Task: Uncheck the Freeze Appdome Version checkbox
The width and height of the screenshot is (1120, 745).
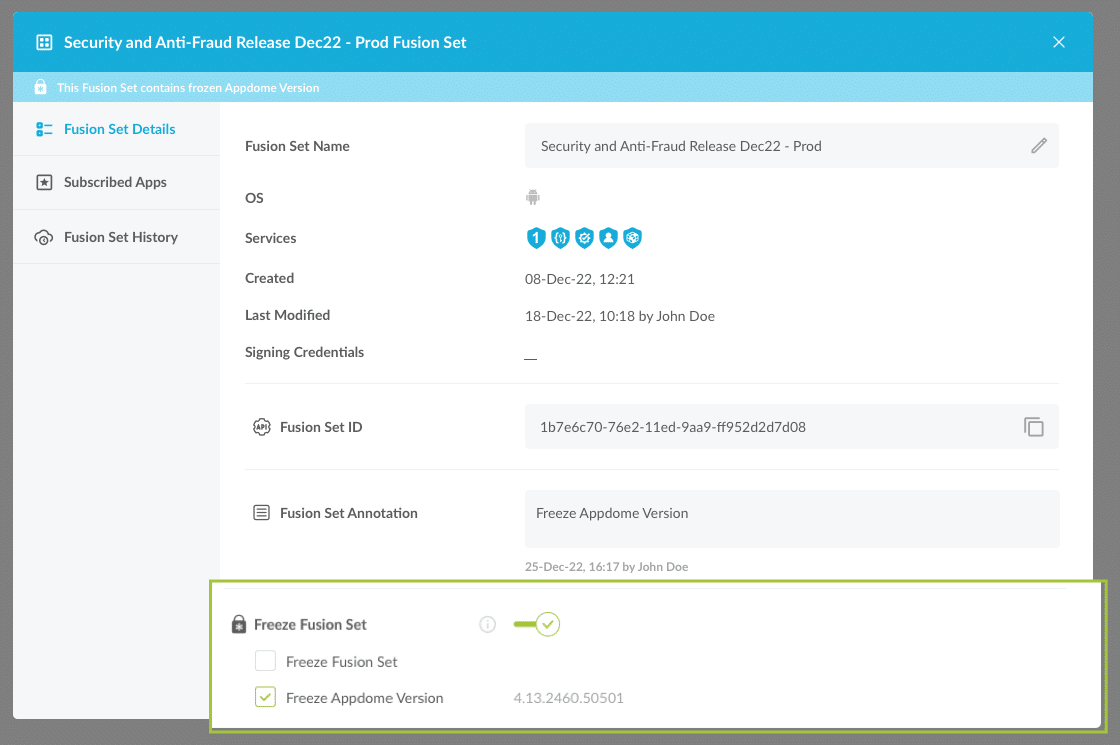Action: (265, 698)
